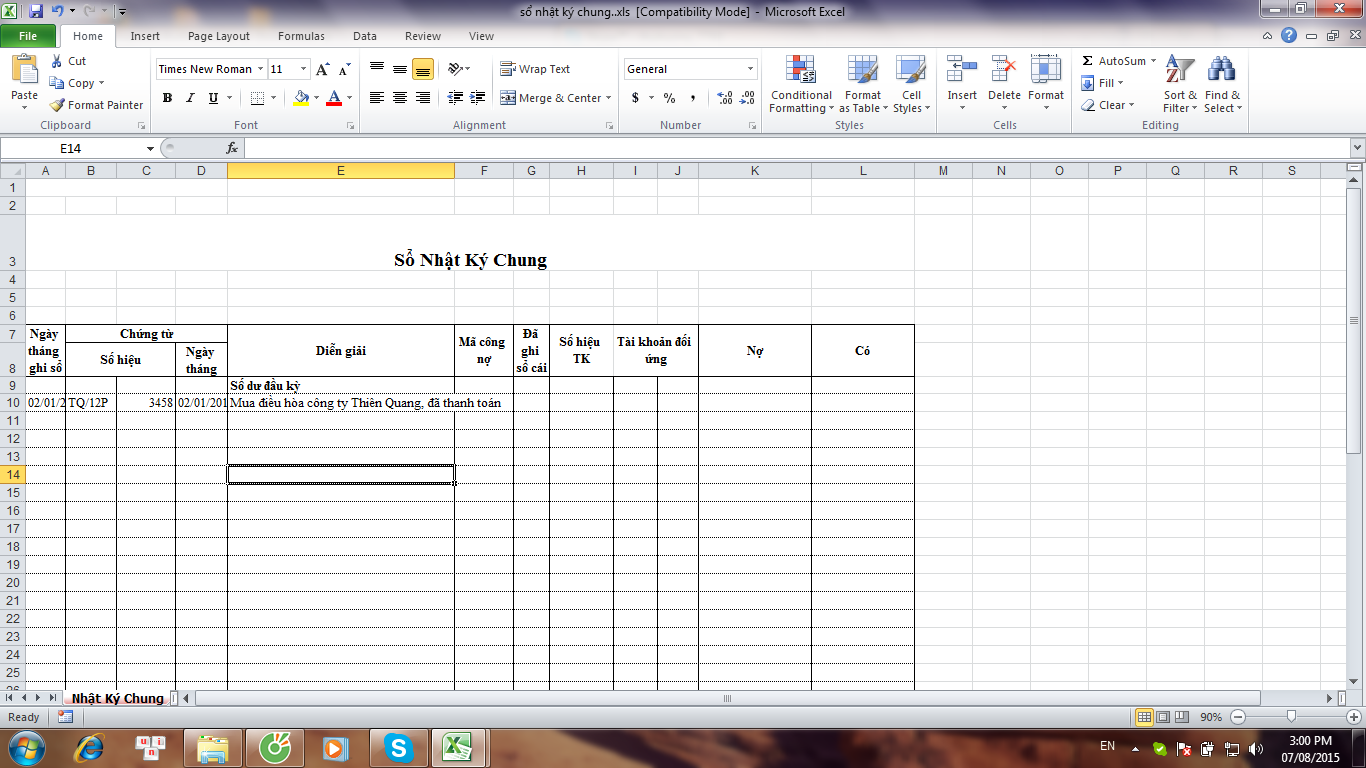
Task: Decrease font size with Shrink Font
Action: pos(344,69)
